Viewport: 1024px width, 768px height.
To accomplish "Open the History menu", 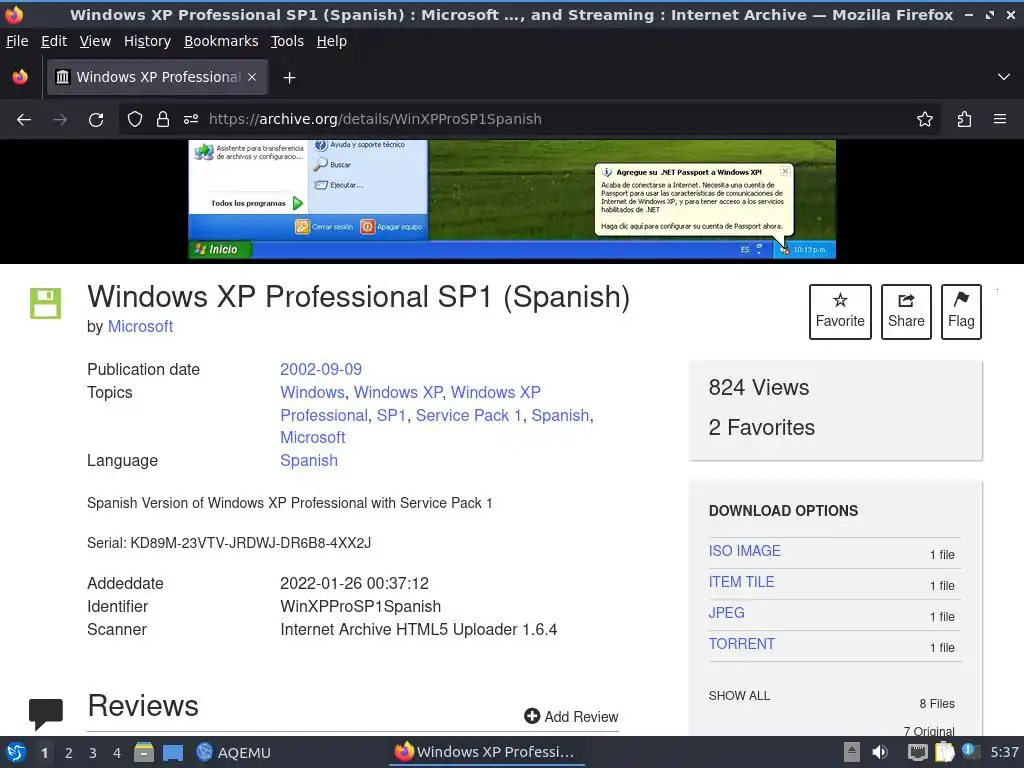I will pos(148,41).
